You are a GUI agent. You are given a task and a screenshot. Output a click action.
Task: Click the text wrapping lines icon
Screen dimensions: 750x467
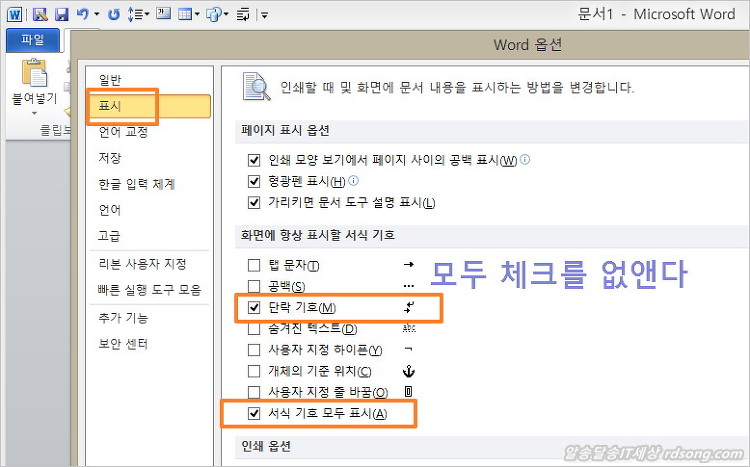coord(243,15)
